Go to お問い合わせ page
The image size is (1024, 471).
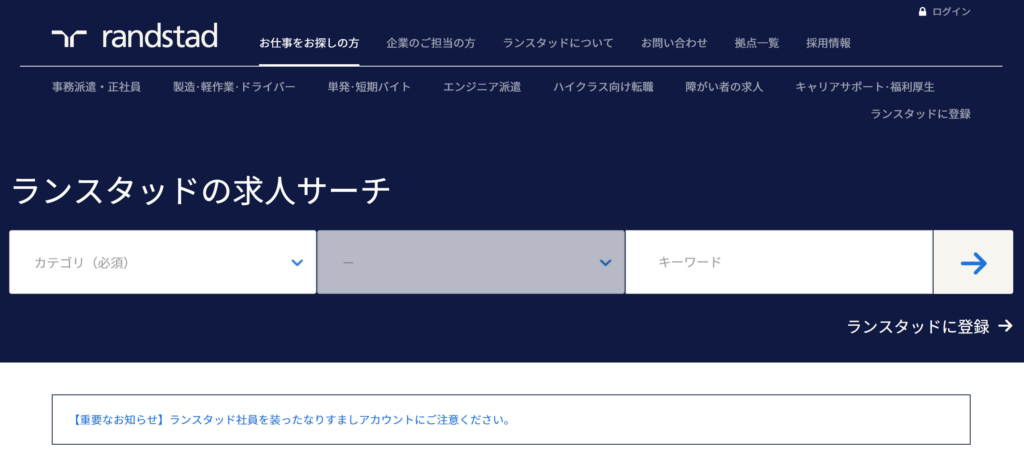[x=674, y=43]
